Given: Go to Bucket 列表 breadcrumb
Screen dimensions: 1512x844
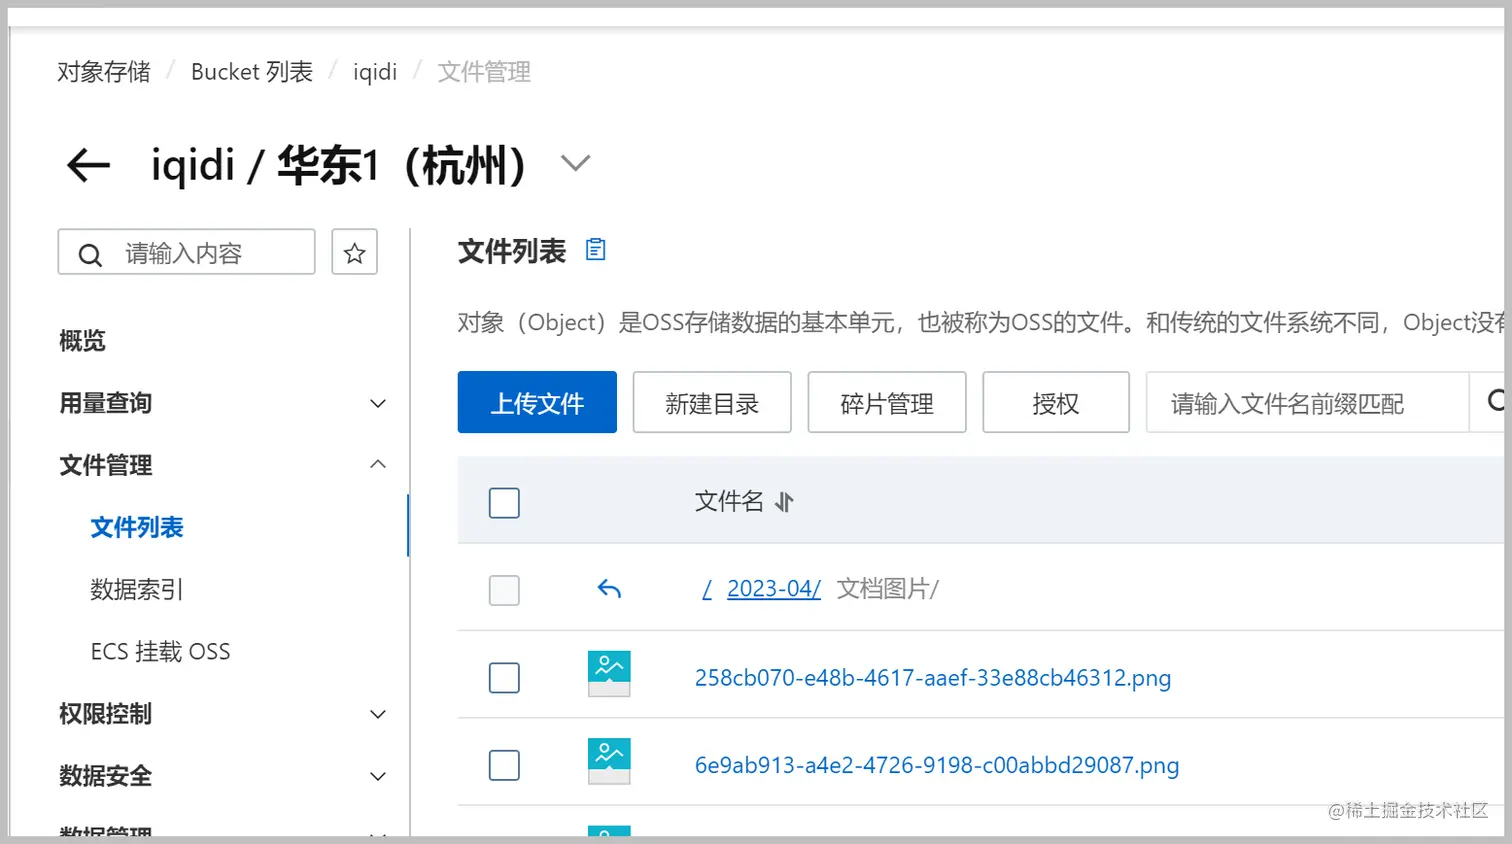Looking at the screenshot, I should tap(252, 72).
